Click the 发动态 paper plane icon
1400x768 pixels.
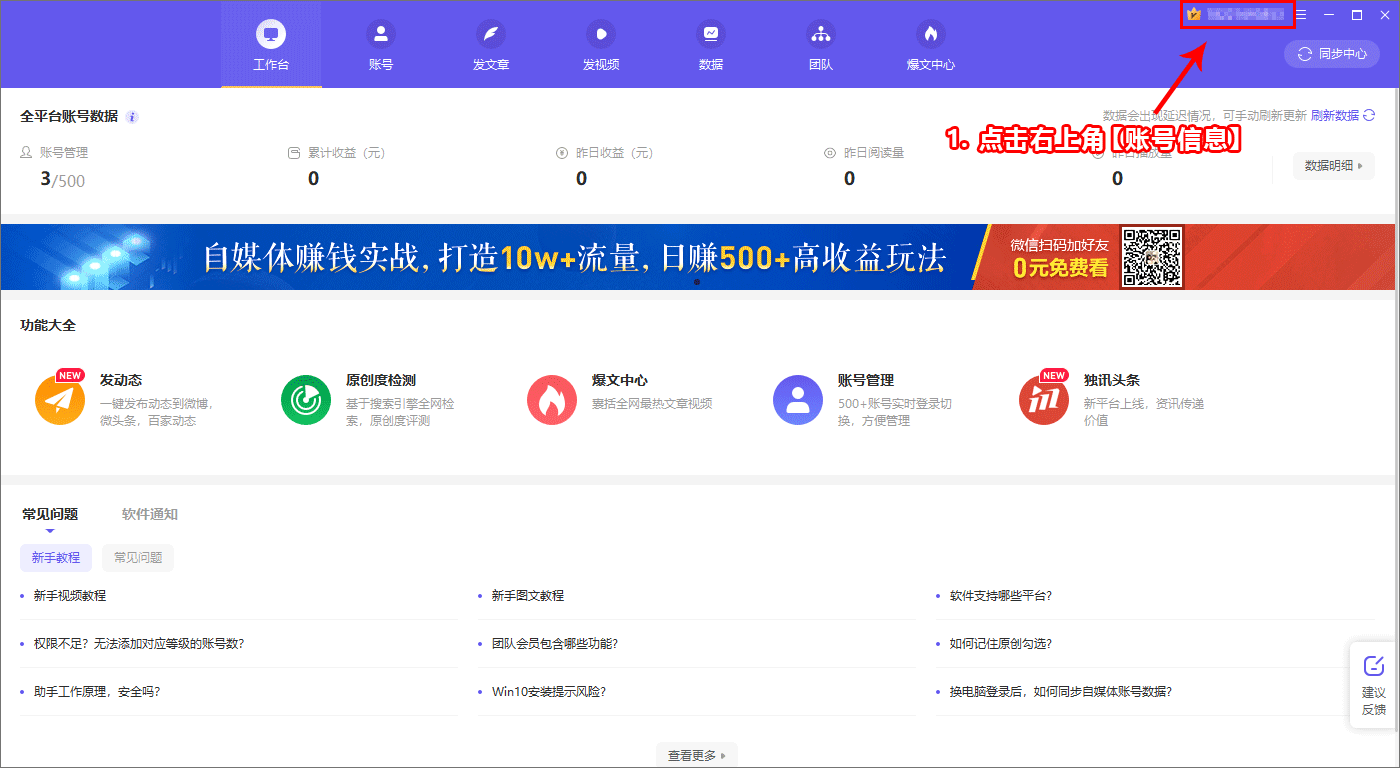click(60, 400)
